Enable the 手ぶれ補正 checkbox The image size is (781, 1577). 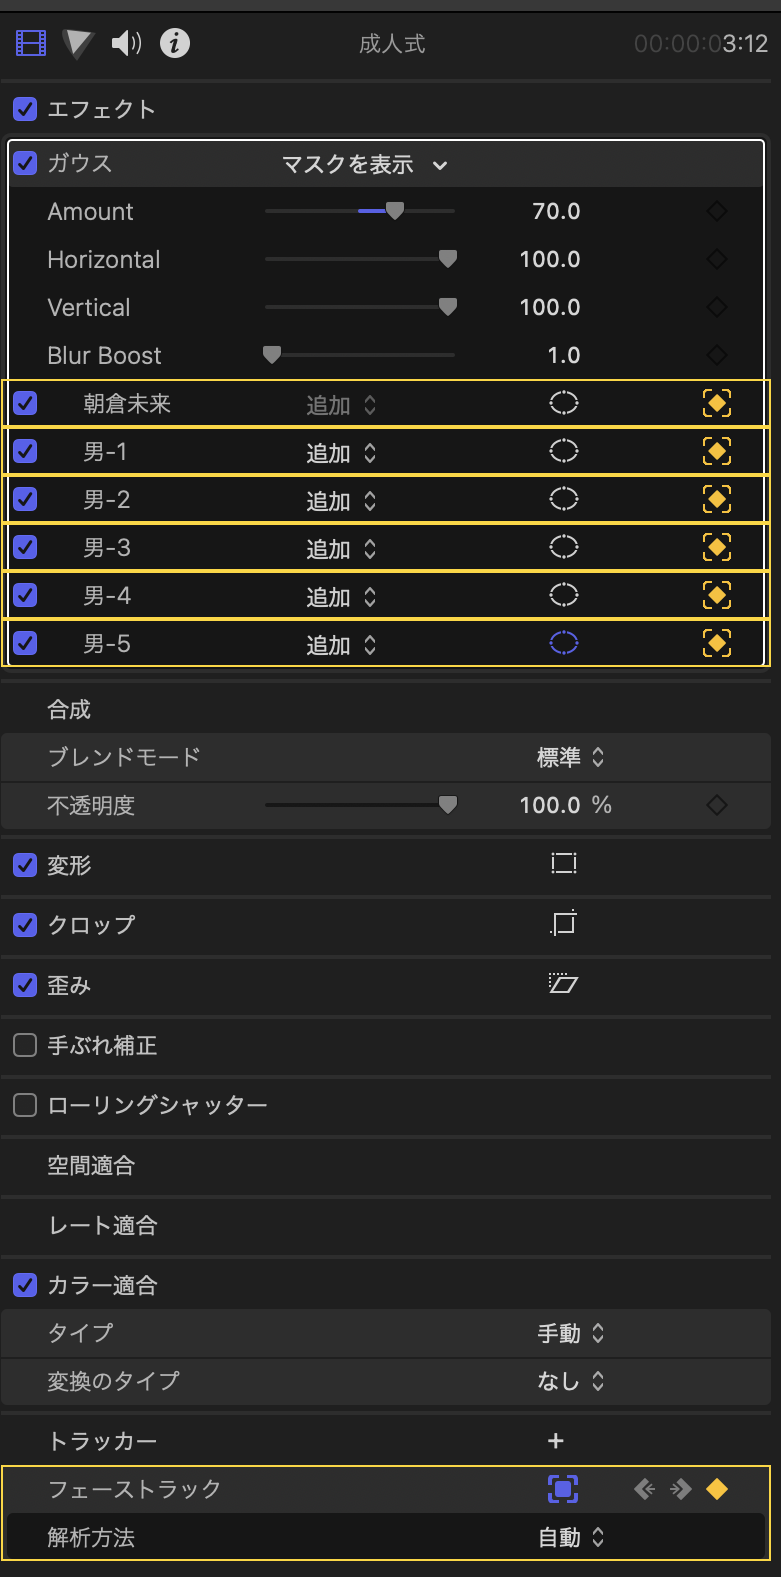[x=25, y=1044]
